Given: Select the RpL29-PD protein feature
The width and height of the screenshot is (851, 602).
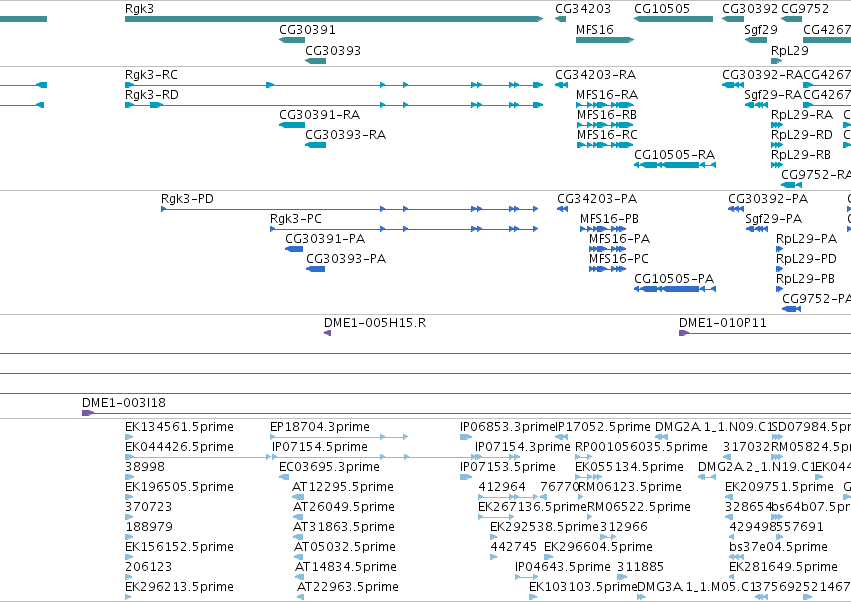Looking at the screenshot, I should pos(779,269).
